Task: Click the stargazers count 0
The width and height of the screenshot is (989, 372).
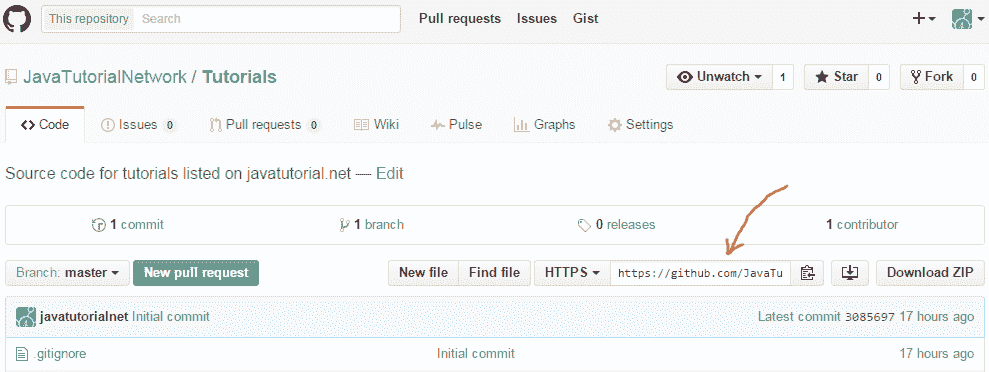Action: [879, 77]
